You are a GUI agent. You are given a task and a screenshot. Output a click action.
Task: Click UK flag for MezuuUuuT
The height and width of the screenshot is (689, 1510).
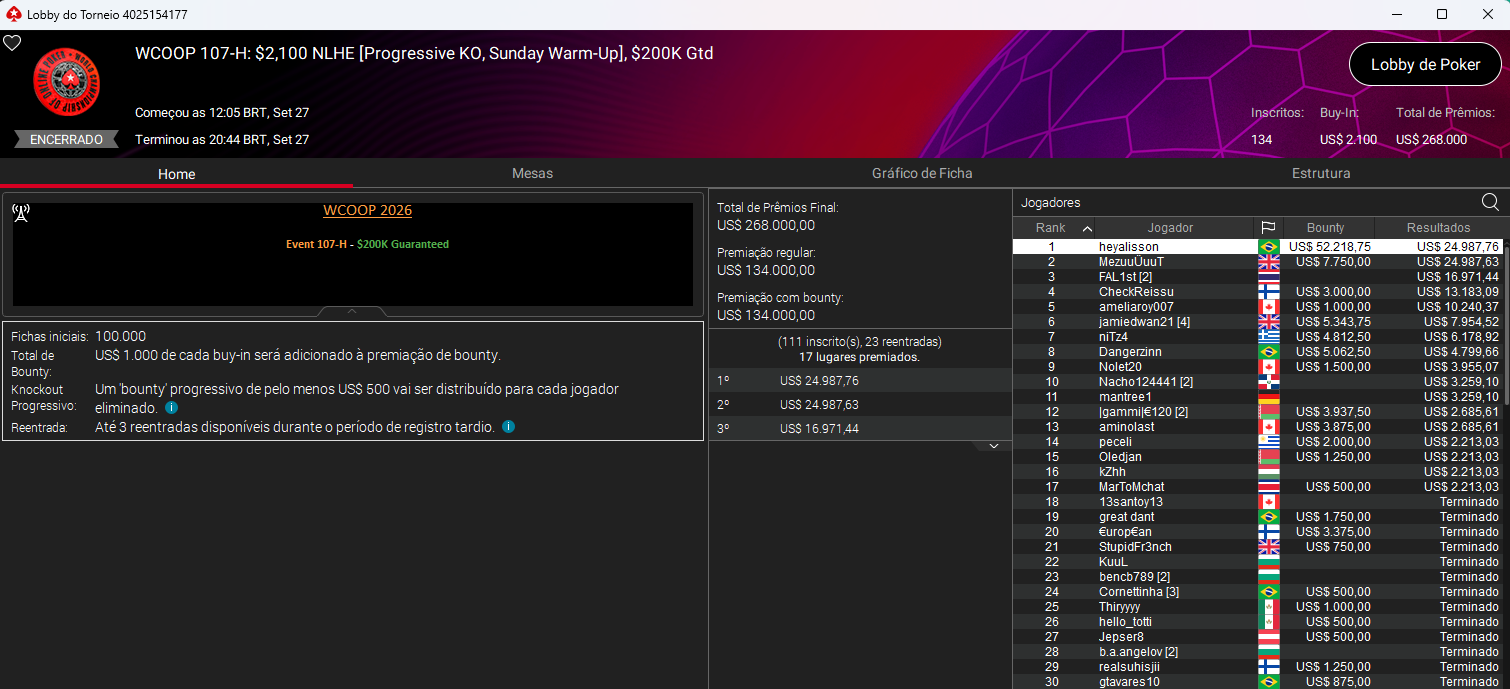point(1268,261)
